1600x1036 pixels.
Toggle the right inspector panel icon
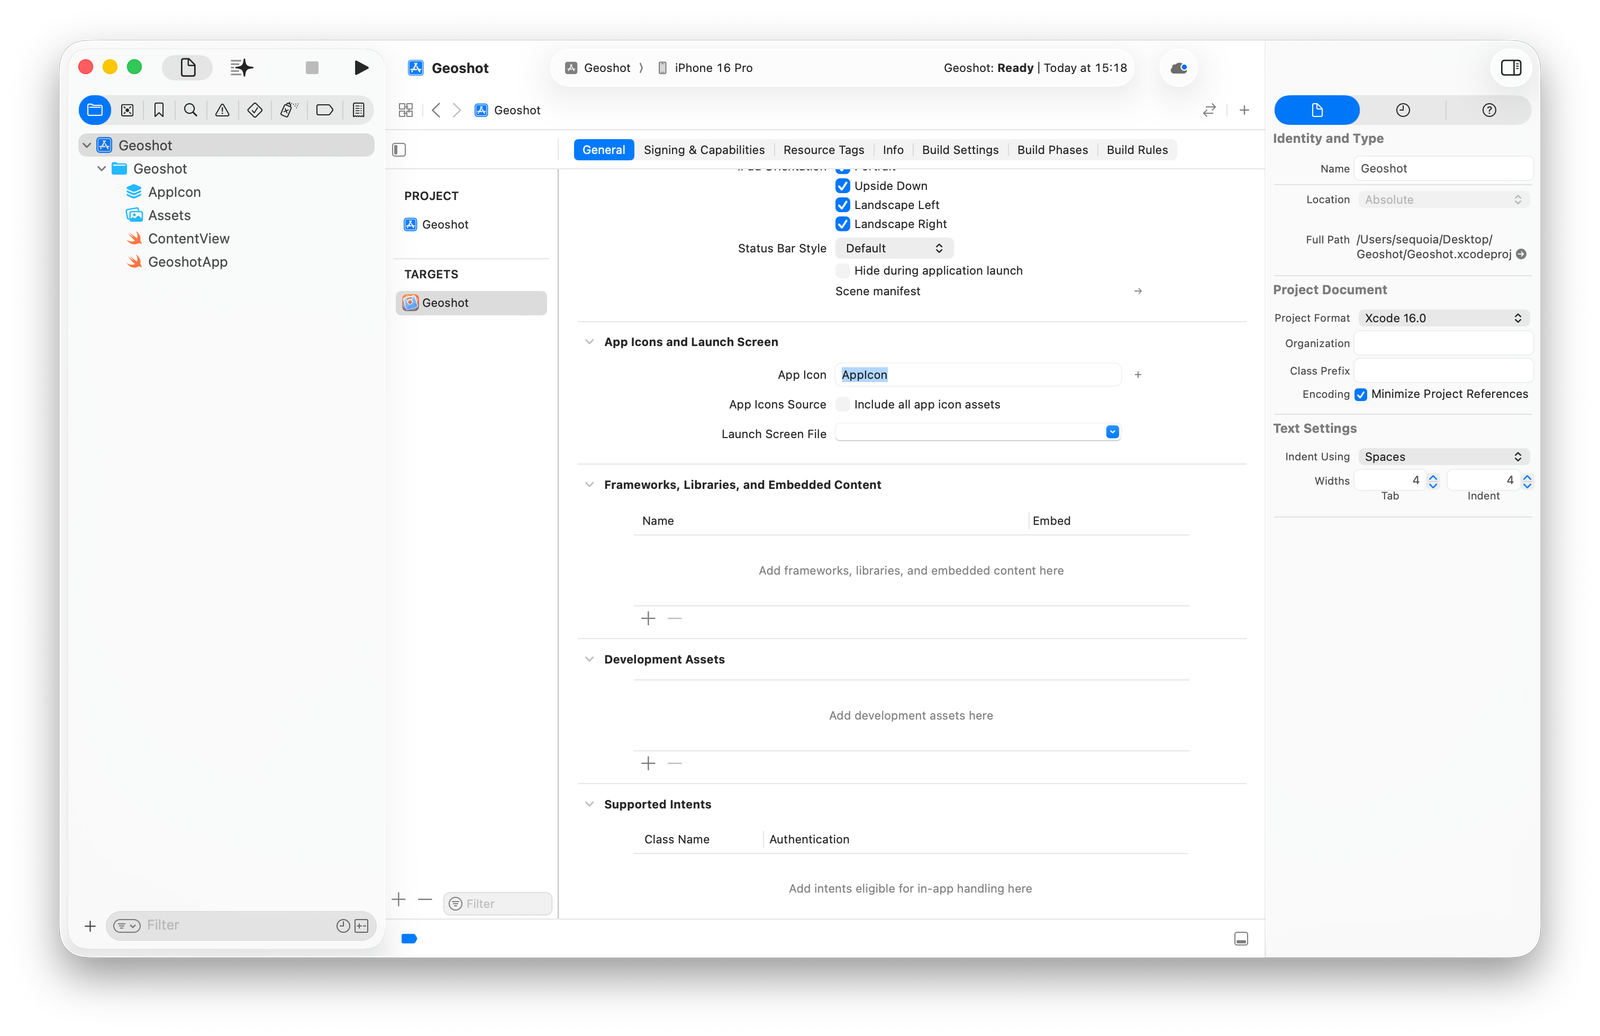[1511, 68]
